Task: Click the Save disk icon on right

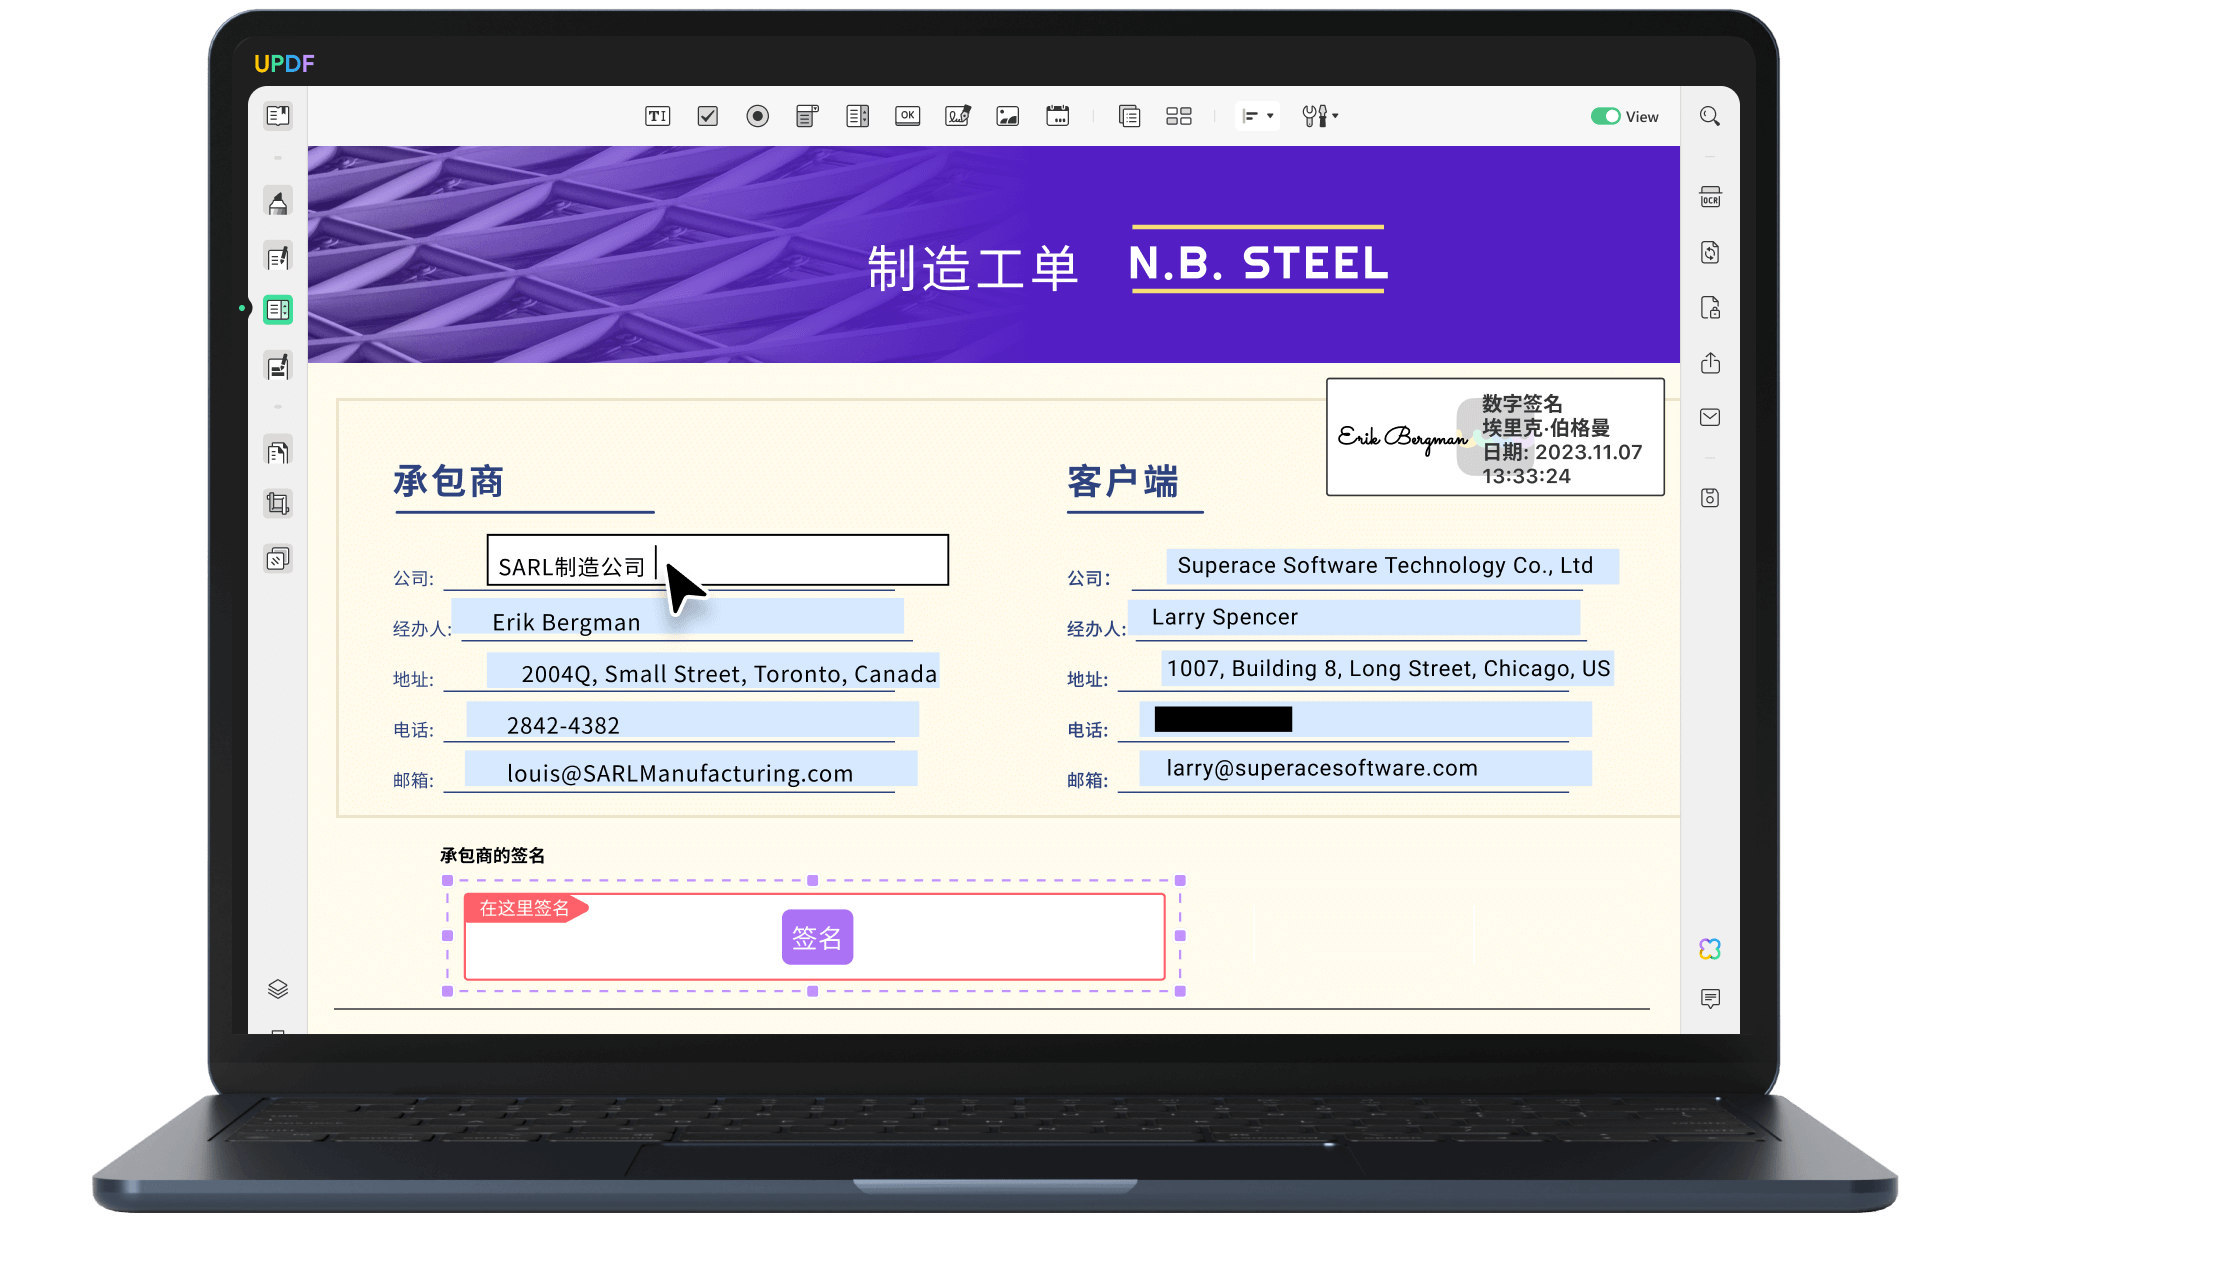Action: click(1710, 498)
